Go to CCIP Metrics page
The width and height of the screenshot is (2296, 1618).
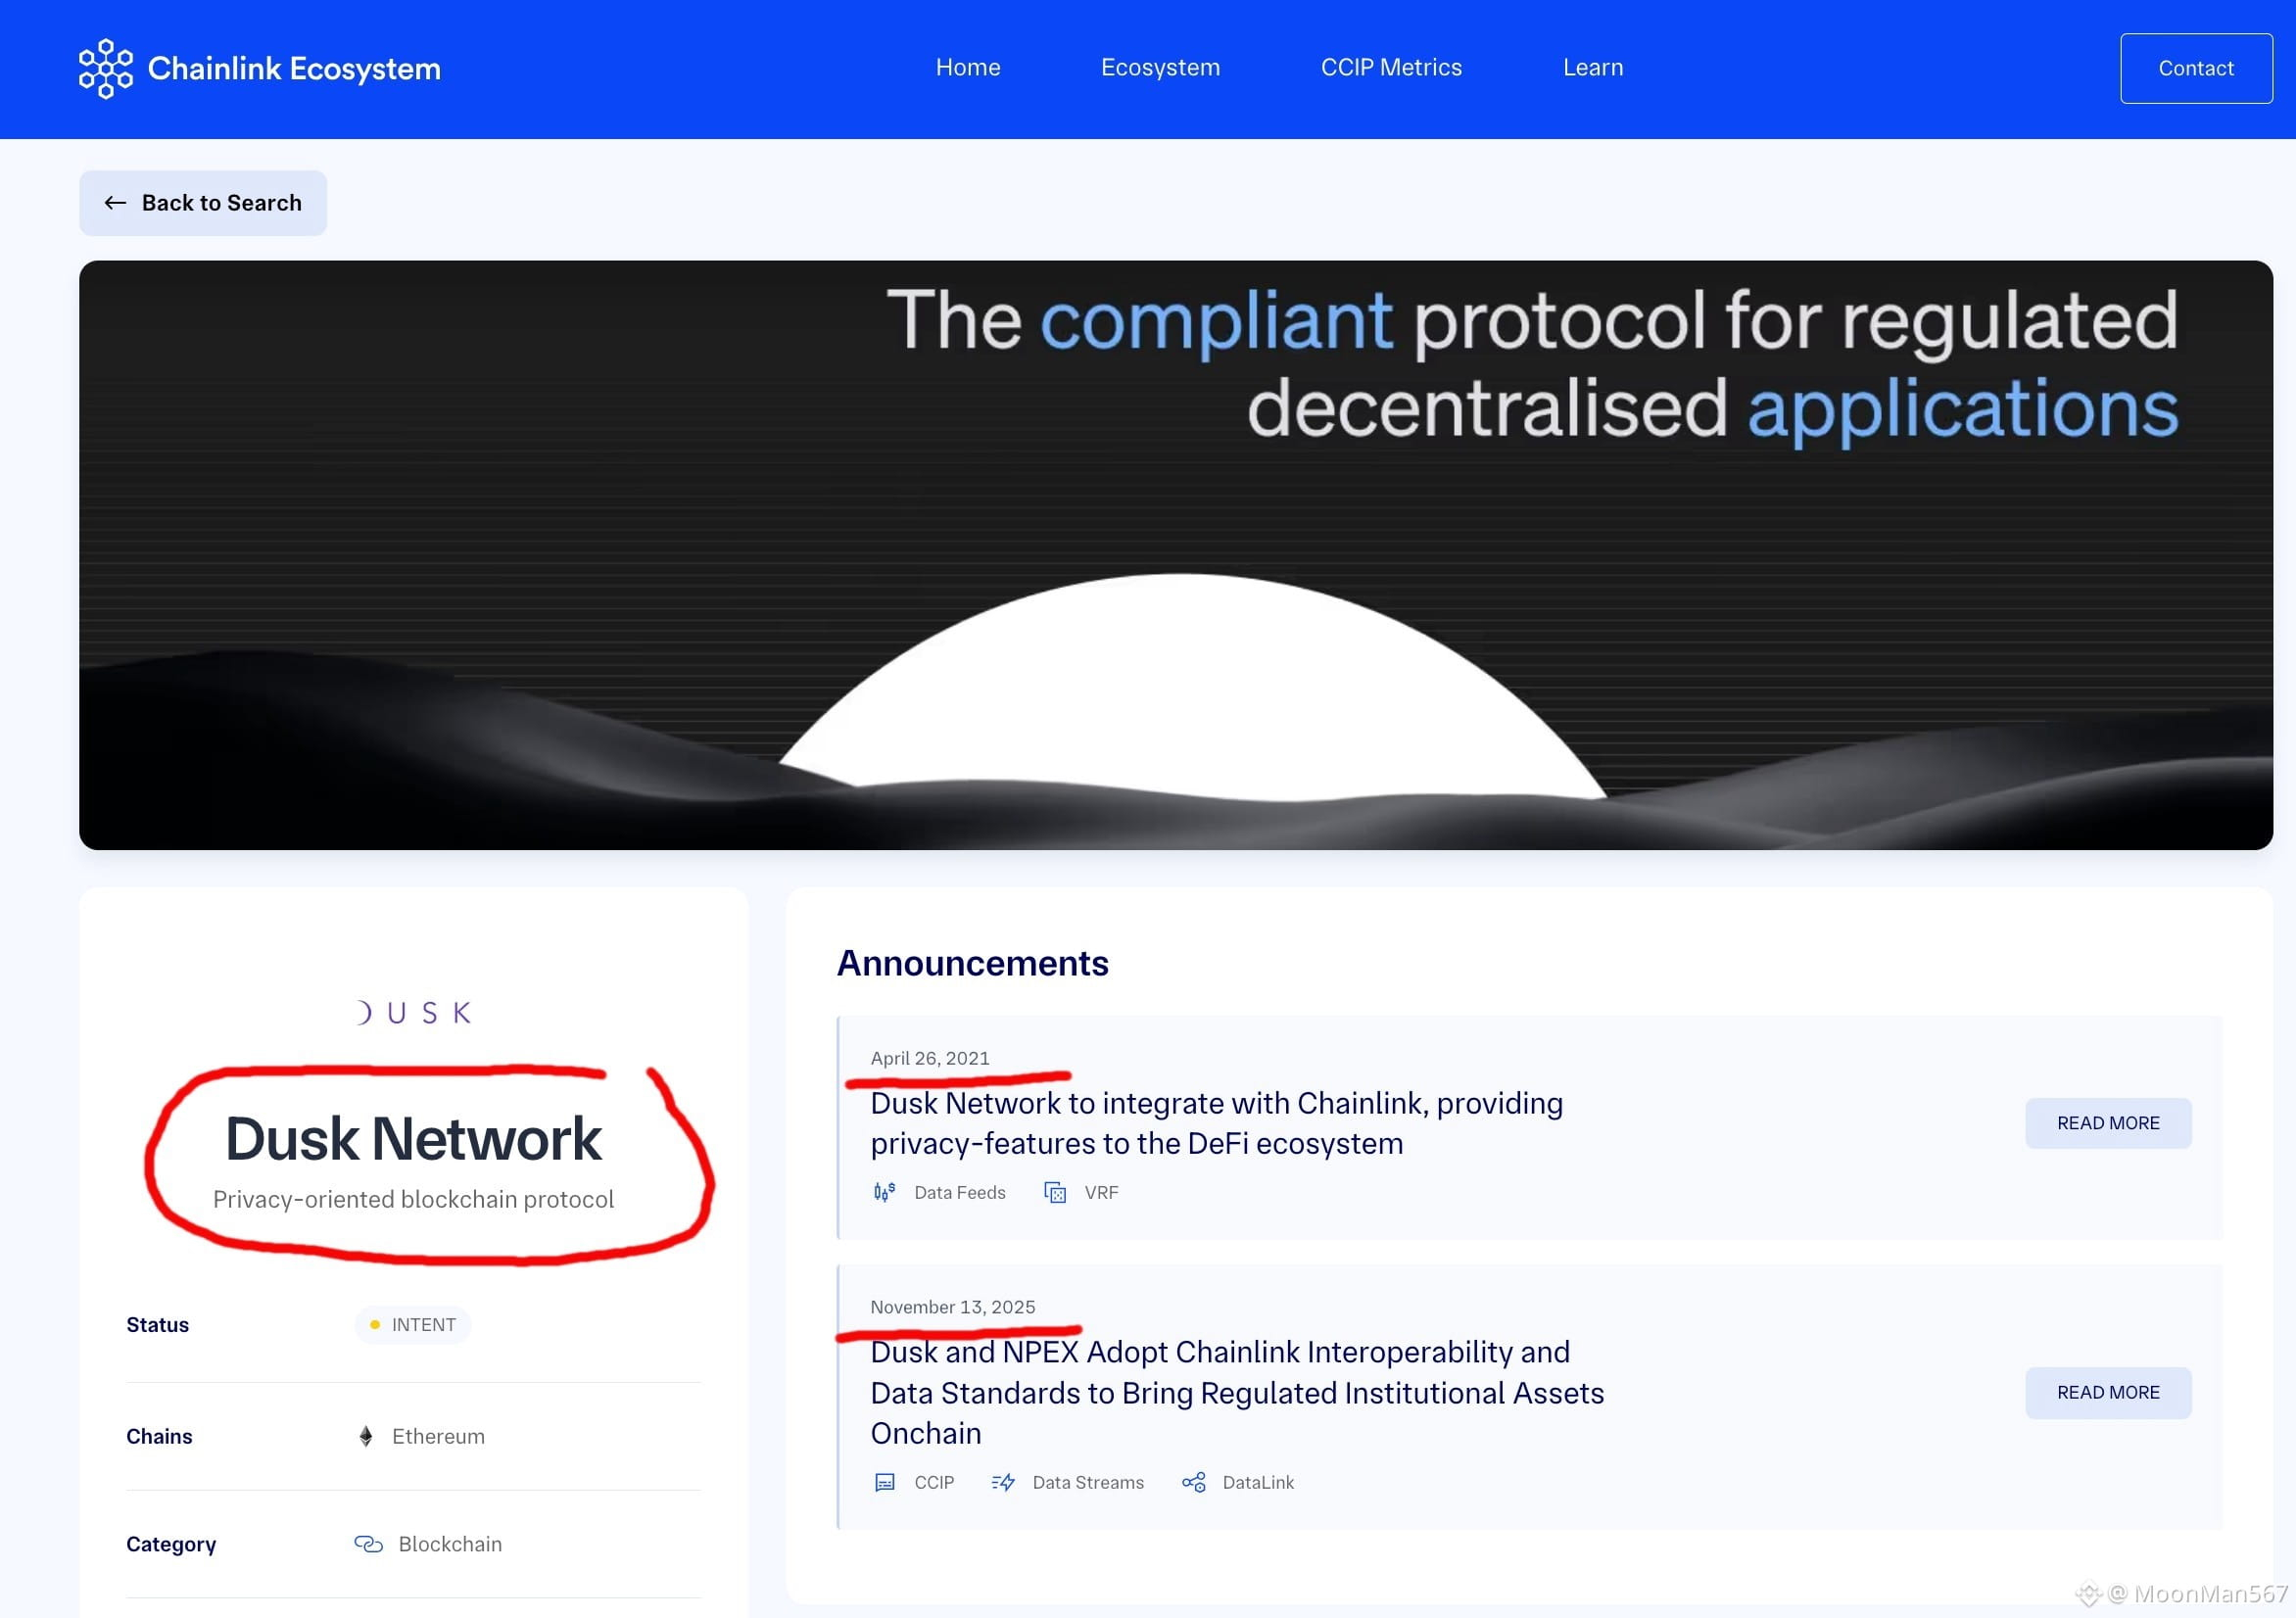pyautogui.click(x=1391, y=67)
